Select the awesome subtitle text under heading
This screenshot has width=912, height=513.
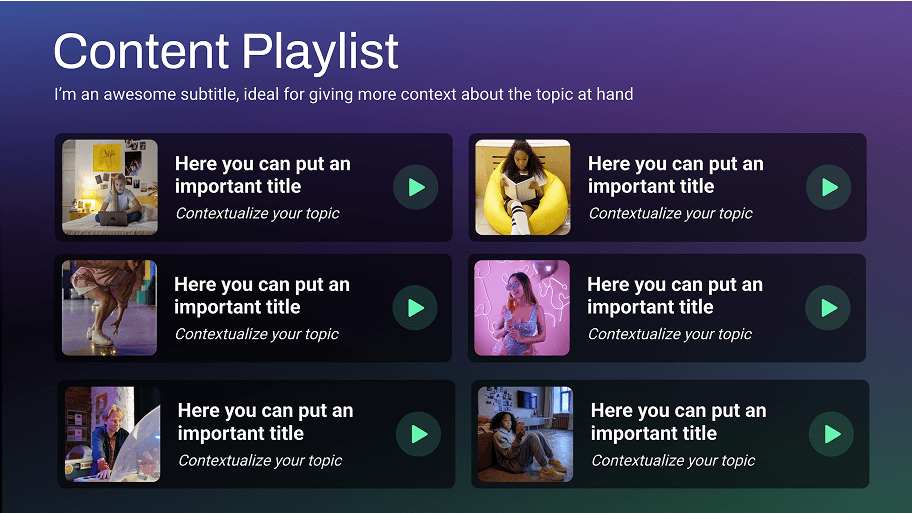click(x=343, y=95)
